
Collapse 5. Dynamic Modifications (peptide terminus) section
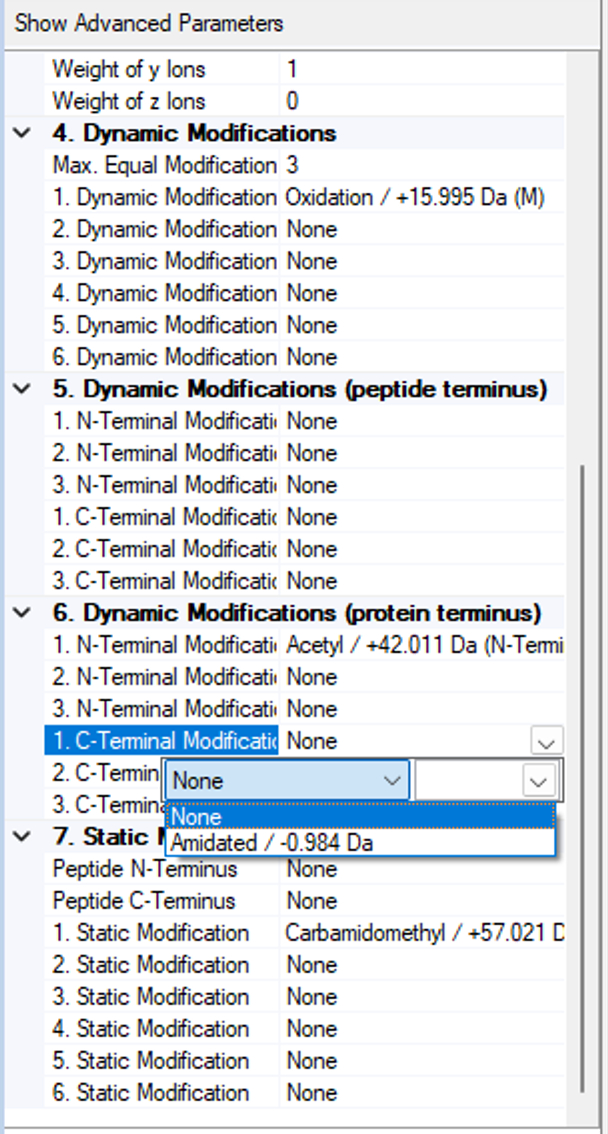(x=22, y=390)
